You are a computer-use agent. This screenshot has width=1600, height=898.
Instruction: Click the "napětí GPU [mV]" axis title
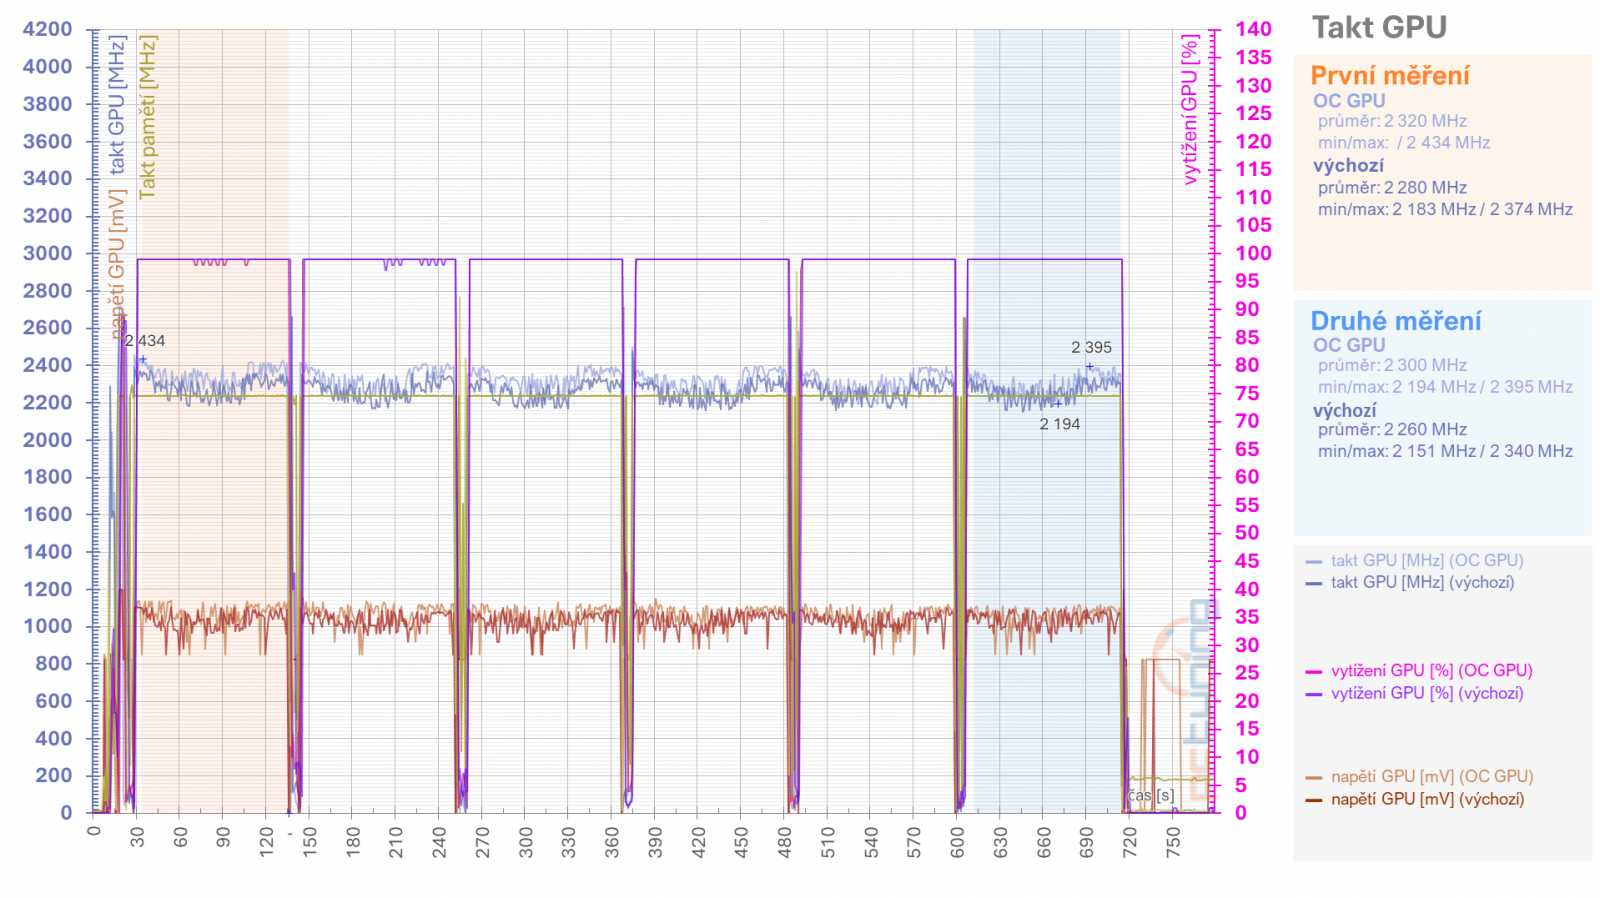(117, 265)
